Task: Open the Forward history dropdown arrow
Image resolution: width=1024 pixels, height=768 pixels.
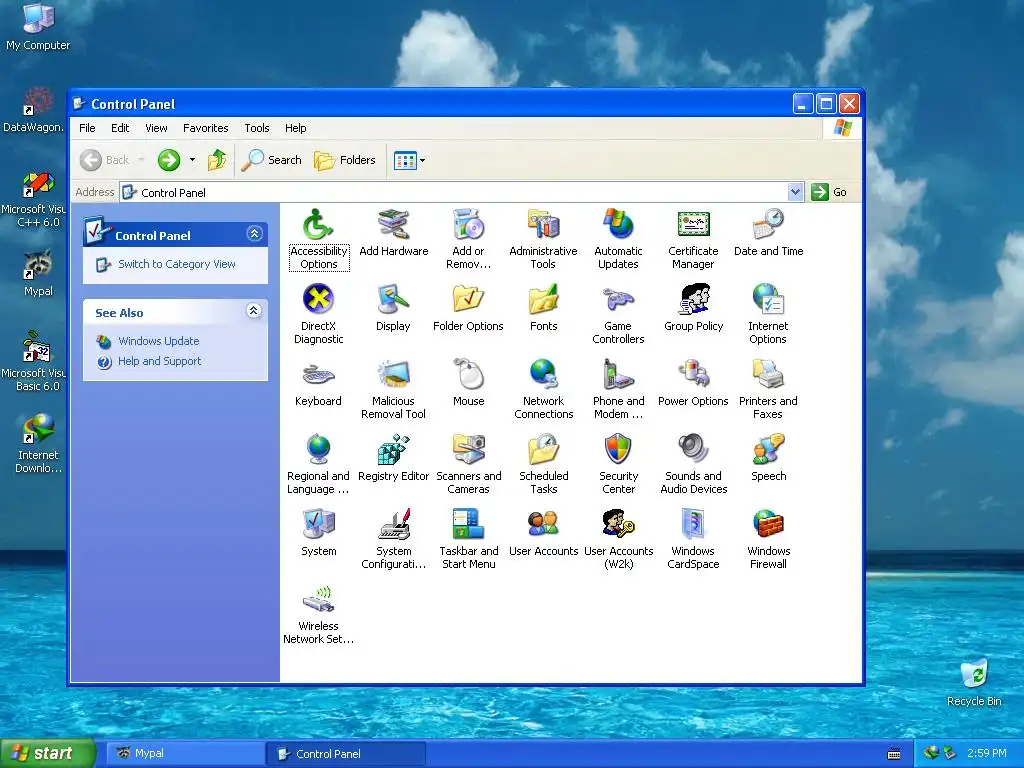Action: pyautogui.click(x=192, y=159)
